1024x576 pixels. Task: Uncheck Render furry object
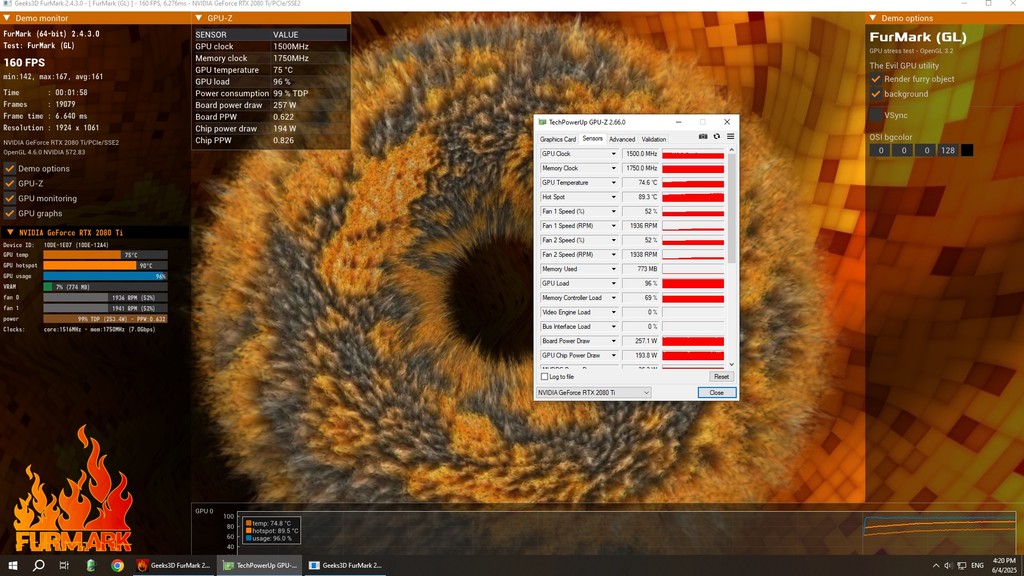[x=876, y=79]
